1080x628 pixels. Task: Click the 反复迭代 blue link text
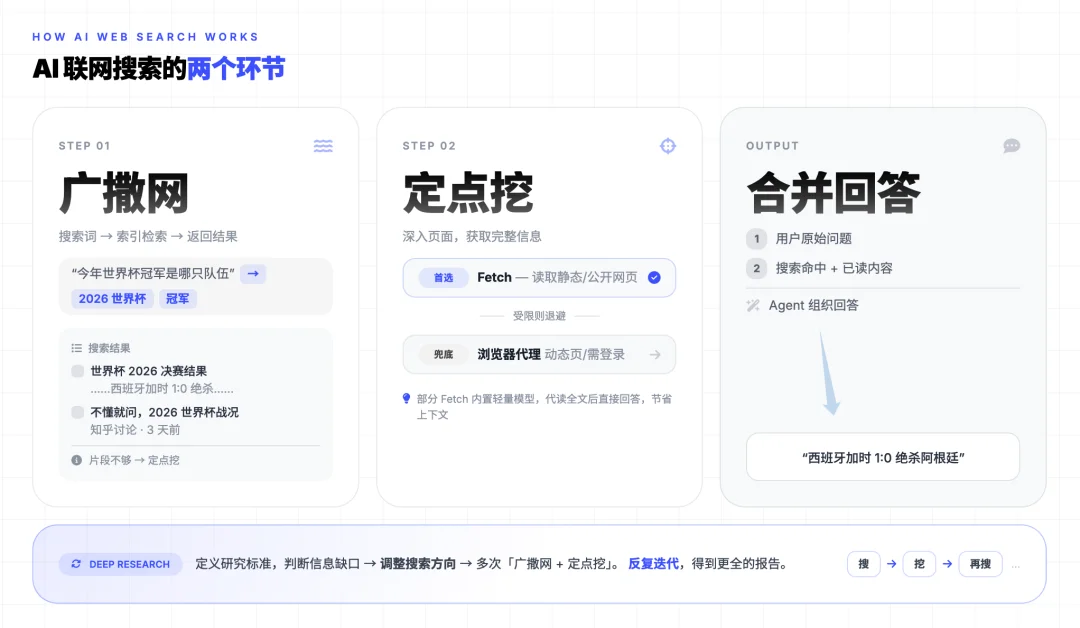653,563
